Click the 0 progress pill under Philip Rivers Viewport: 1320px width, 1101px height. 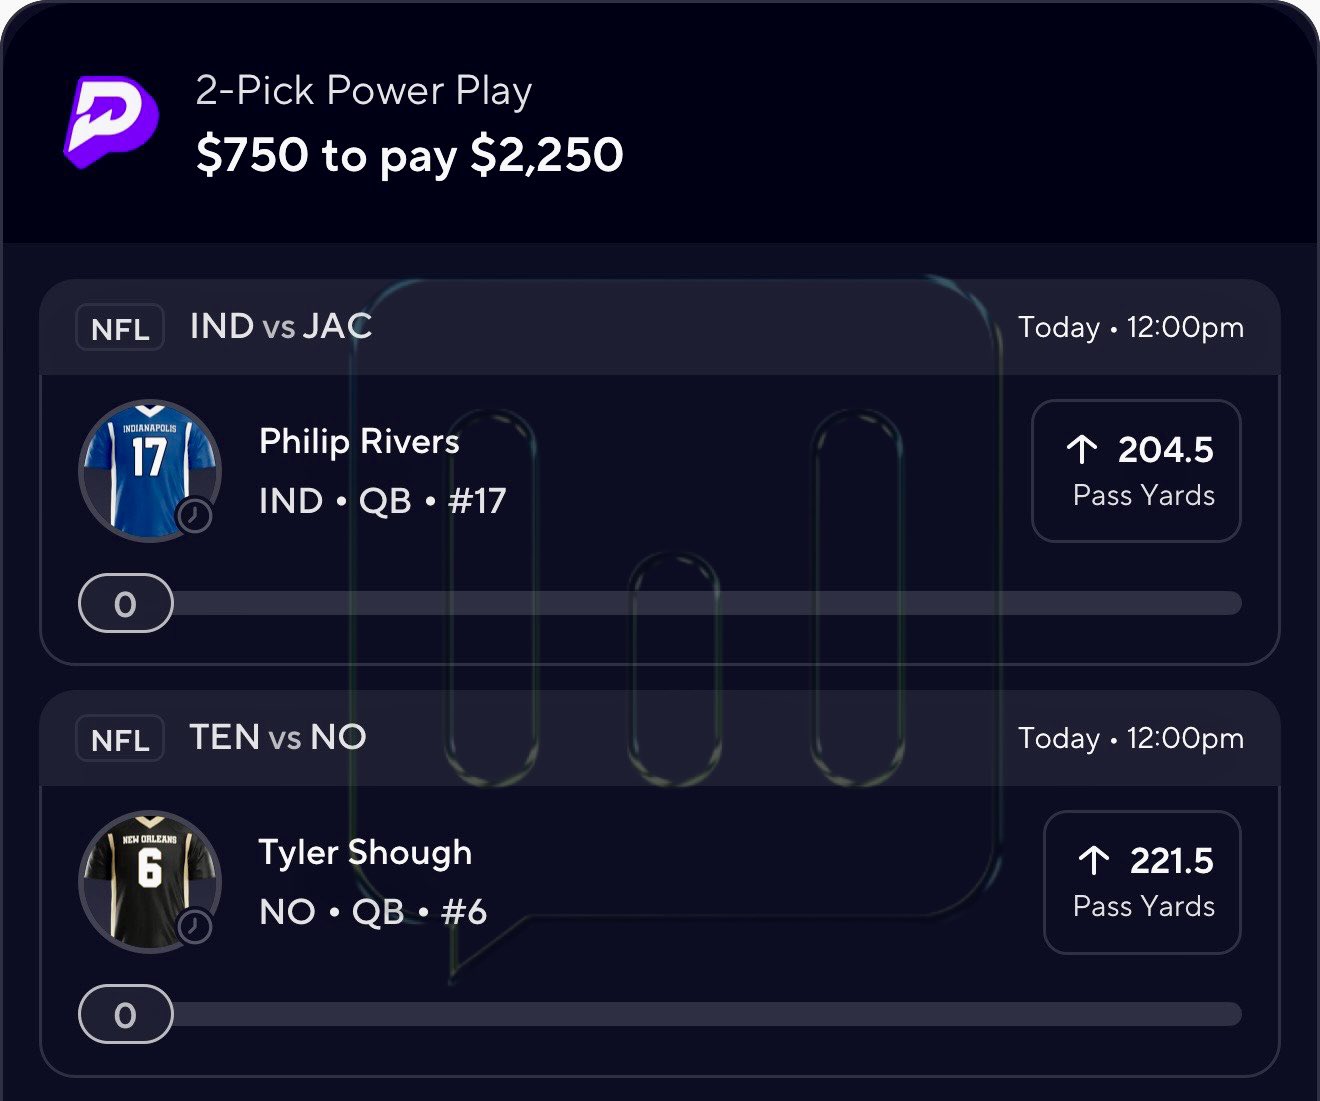[x=126, y=603]
